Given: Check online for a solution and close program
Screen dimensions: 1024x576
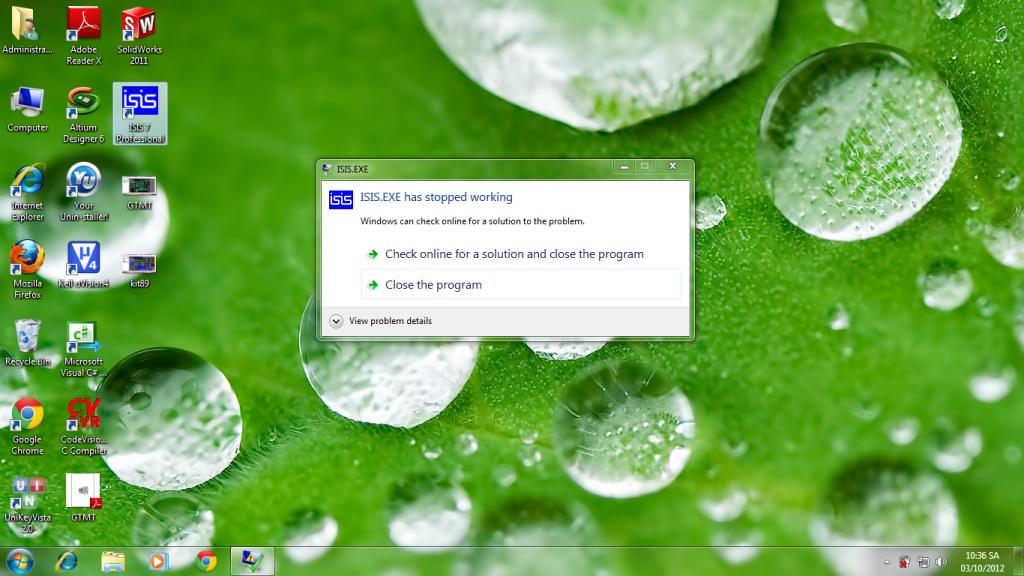Looking at the screenshot, I should (x=520, y=254).
